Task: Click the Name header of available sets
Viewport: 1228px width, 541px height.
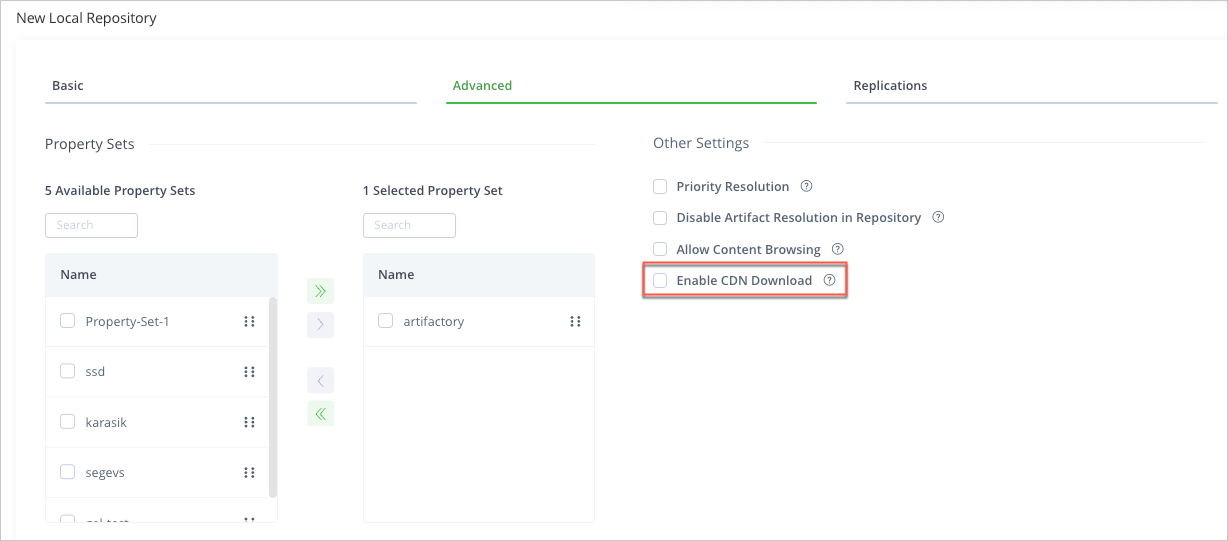Action: 78,274
